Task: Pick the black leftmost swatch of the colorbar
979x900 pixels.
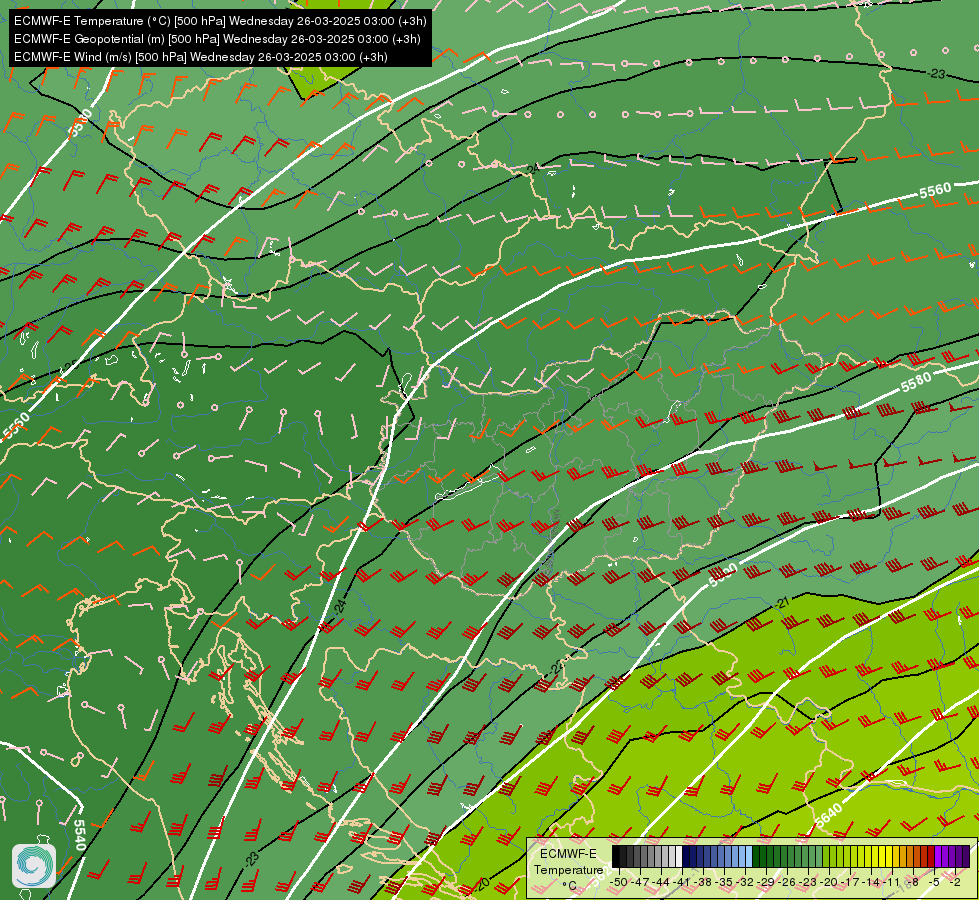Action: (616, 856)
